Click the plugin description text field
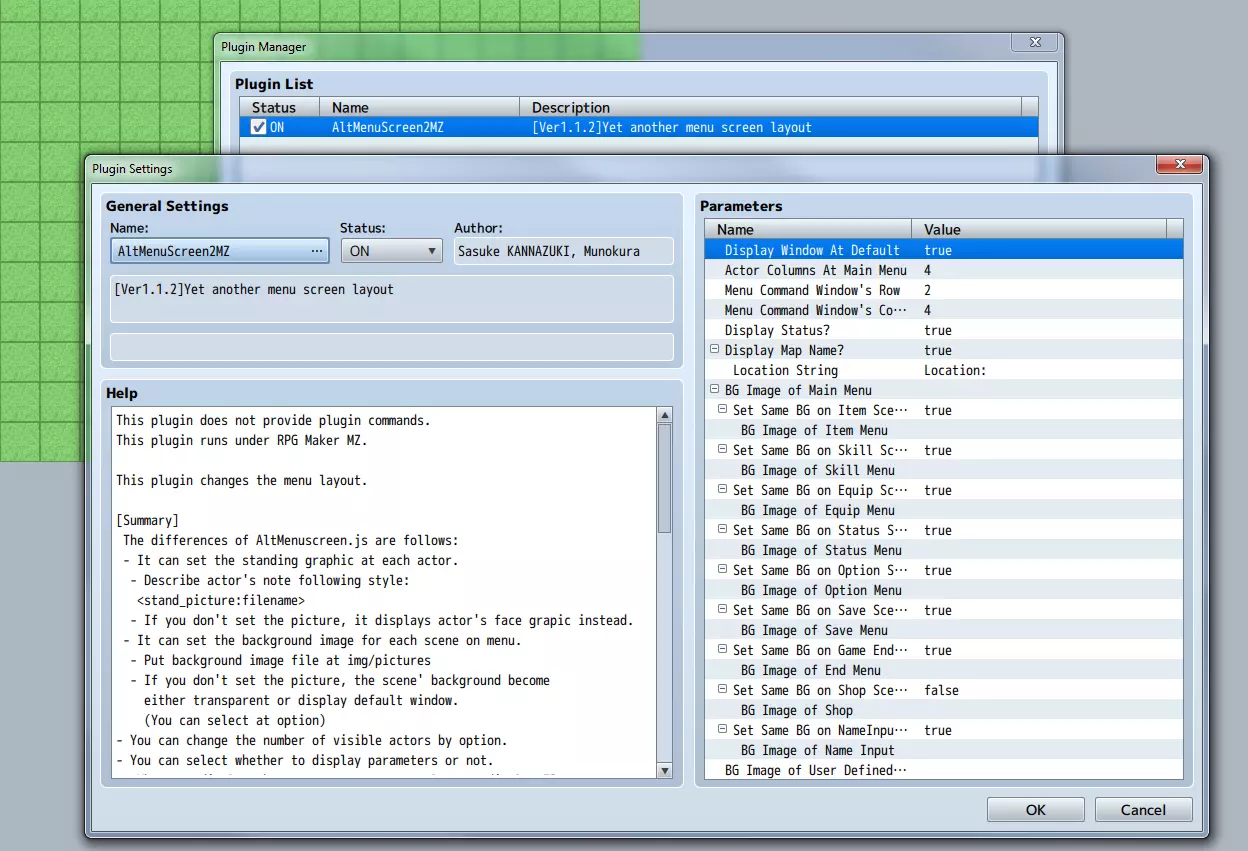Image resolution: width=1248 pixels, height=851 pixels. click(x=391, y=299)
